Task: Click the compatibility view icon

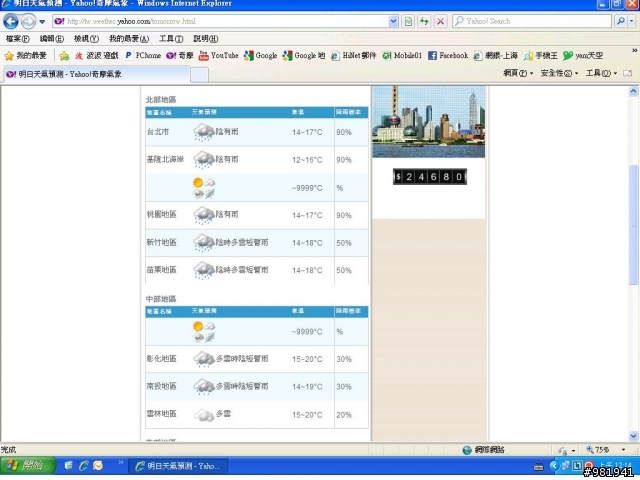Action: pyautogui.click(x=408, y=21)
